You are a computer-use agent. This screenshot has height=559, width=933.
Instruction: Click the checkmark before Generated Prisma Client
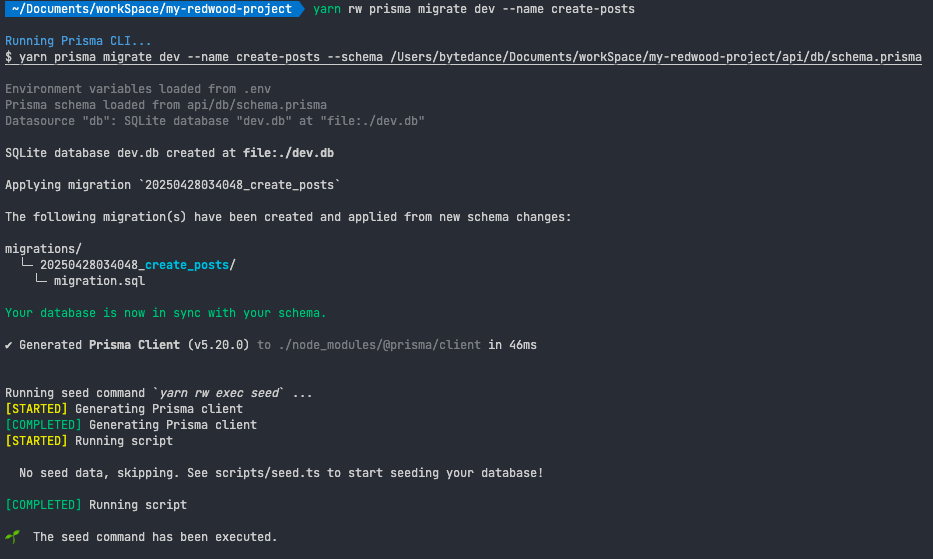[8, 345]
